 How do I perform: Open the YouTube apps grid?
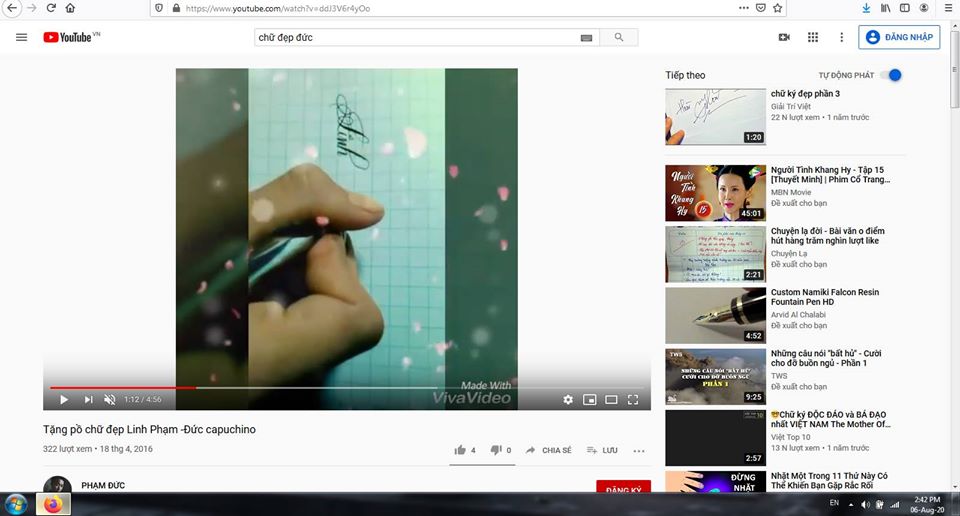pos(813,38)
